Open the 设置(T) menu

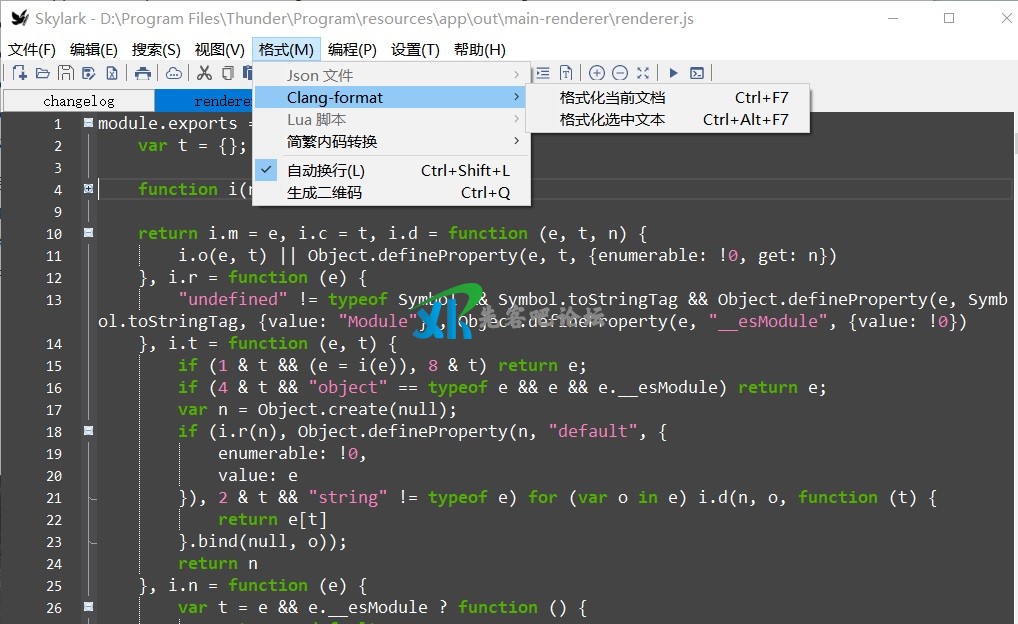pyautogui.click(x=415, y=50)
